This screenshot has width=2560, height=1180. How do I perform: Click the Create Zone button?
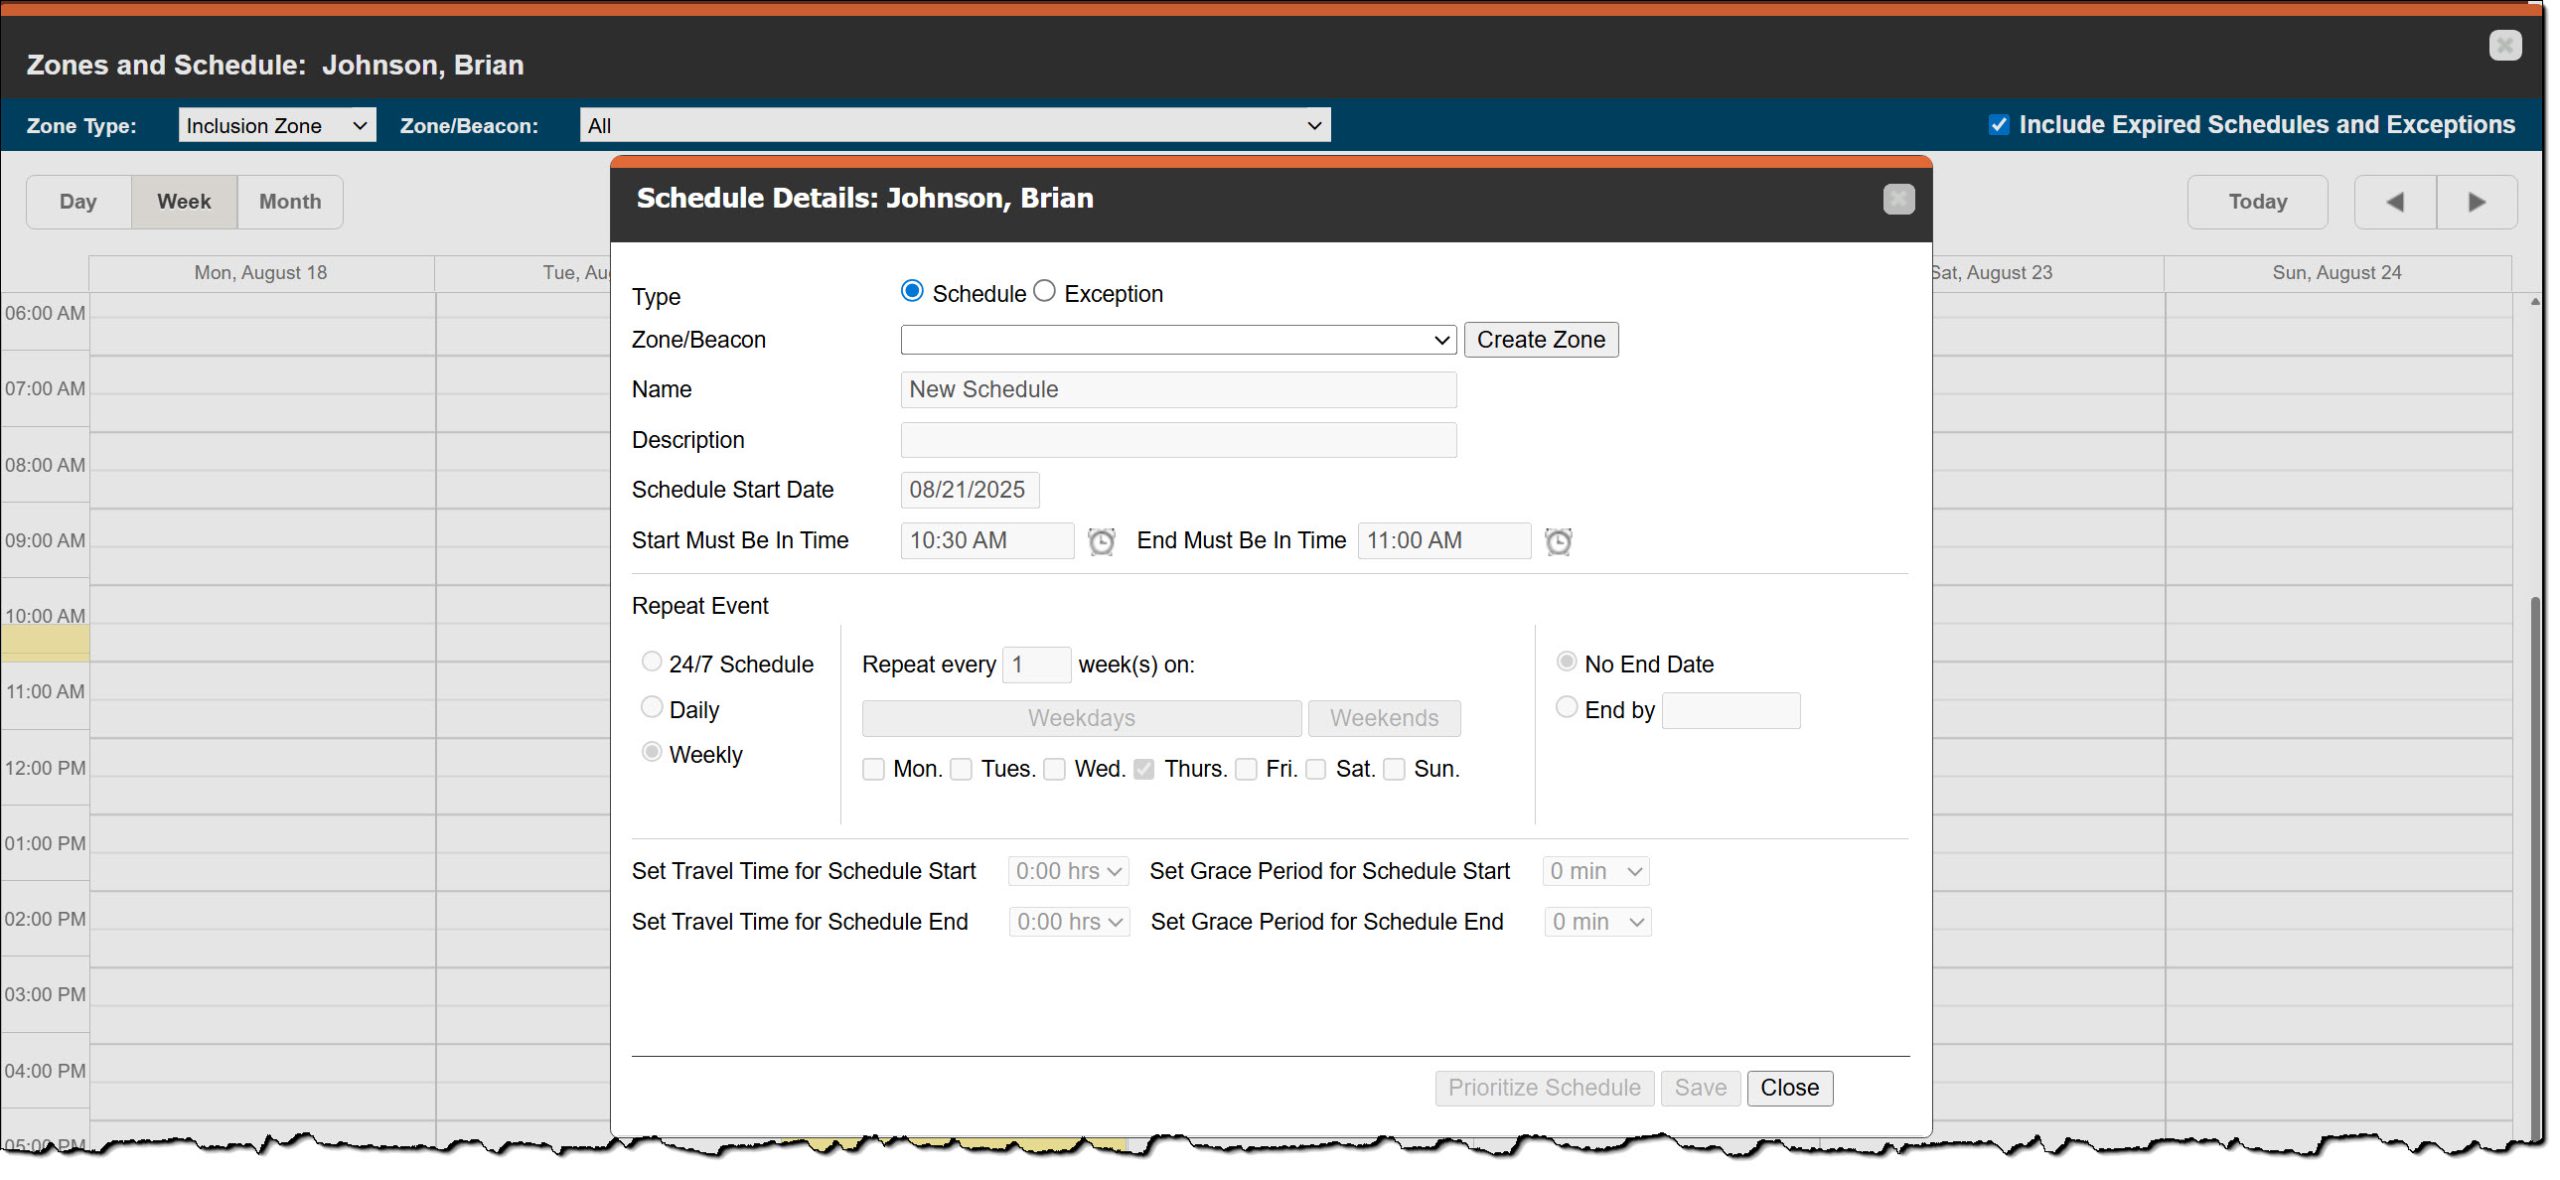point(1540,340)
